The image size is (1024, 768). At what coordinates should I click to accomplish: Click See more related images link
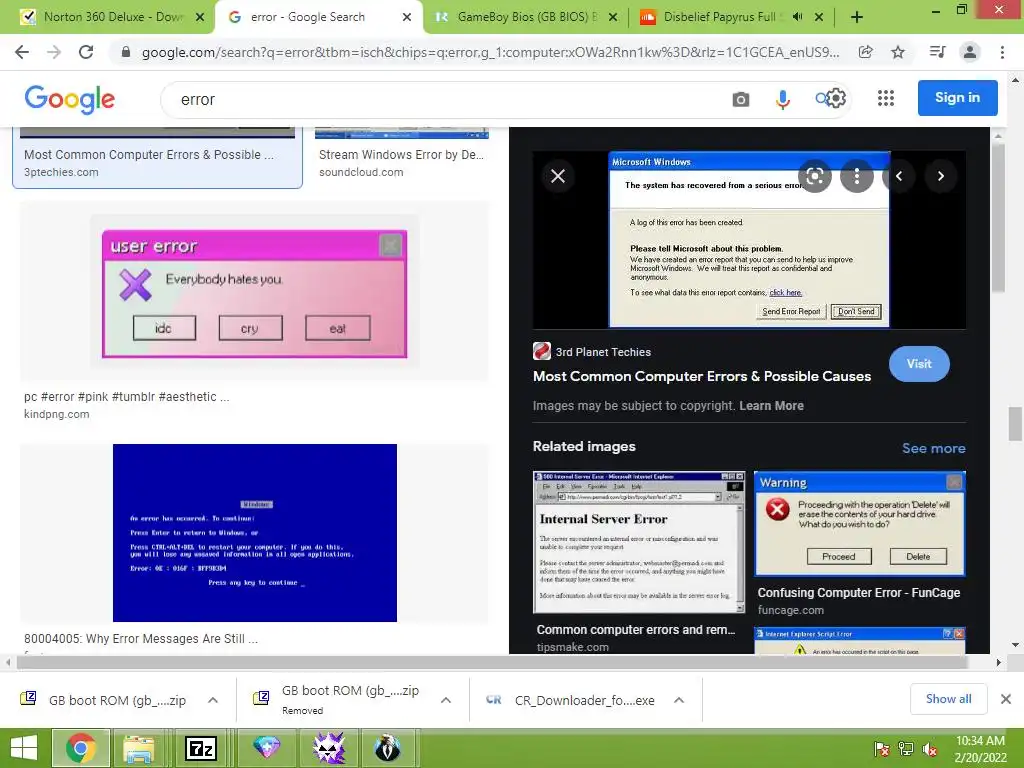point(933,448)
